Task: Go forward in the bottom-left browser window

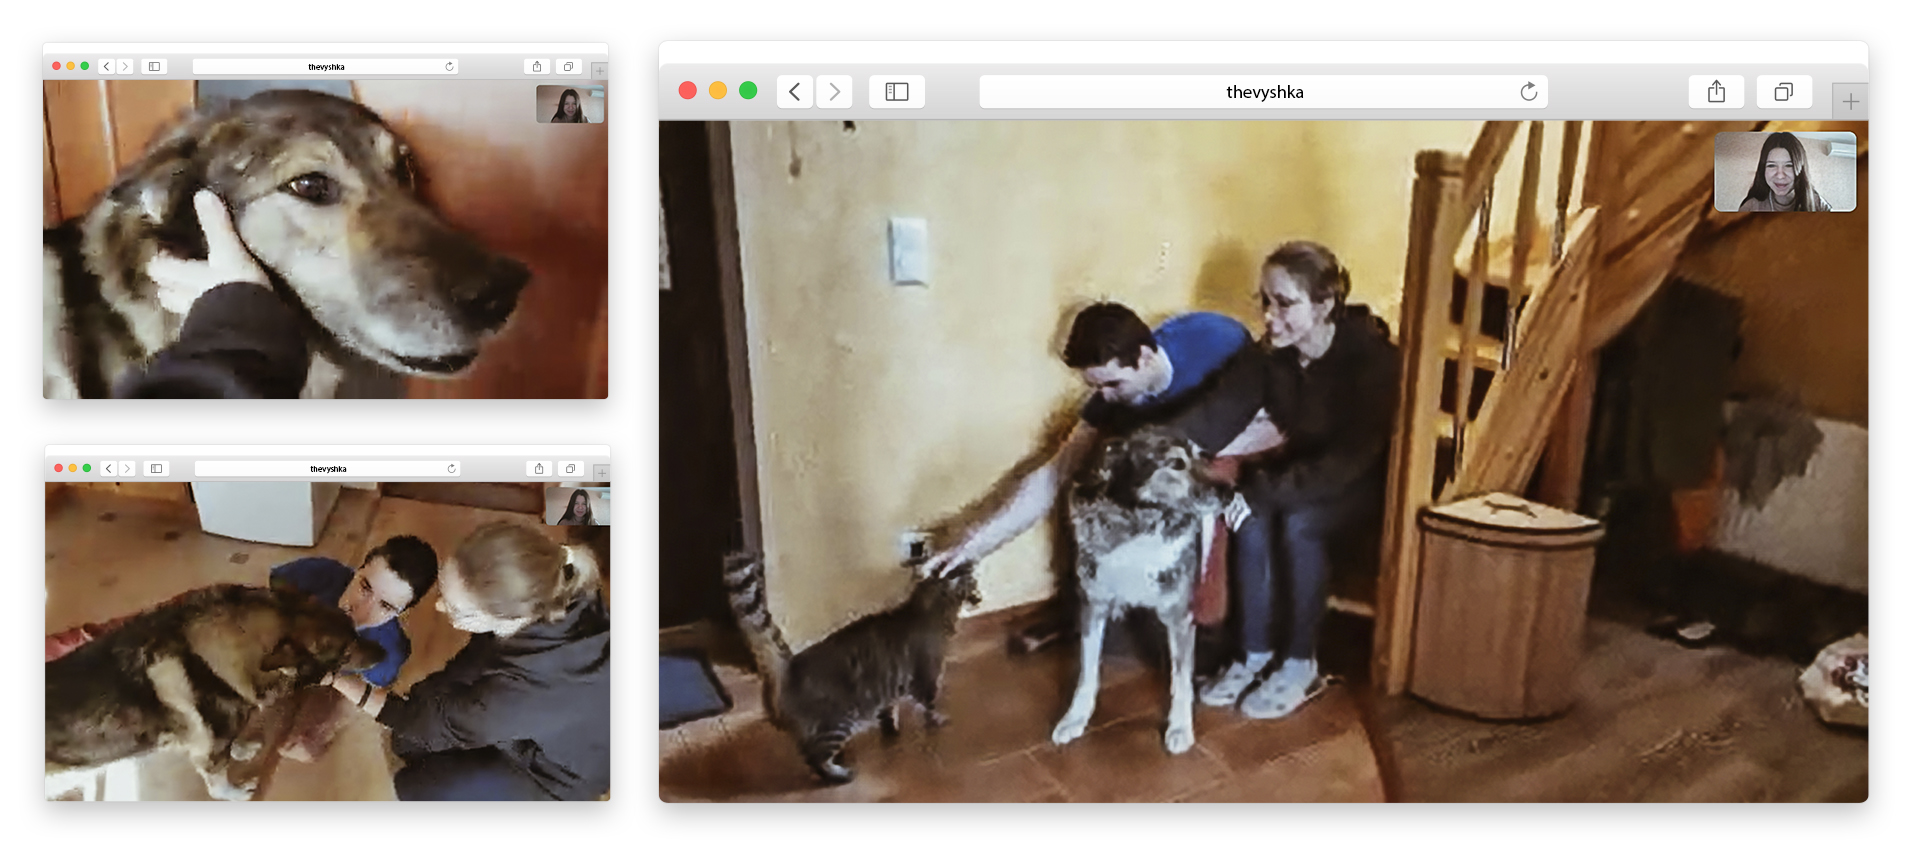Action: pos(127,469)
